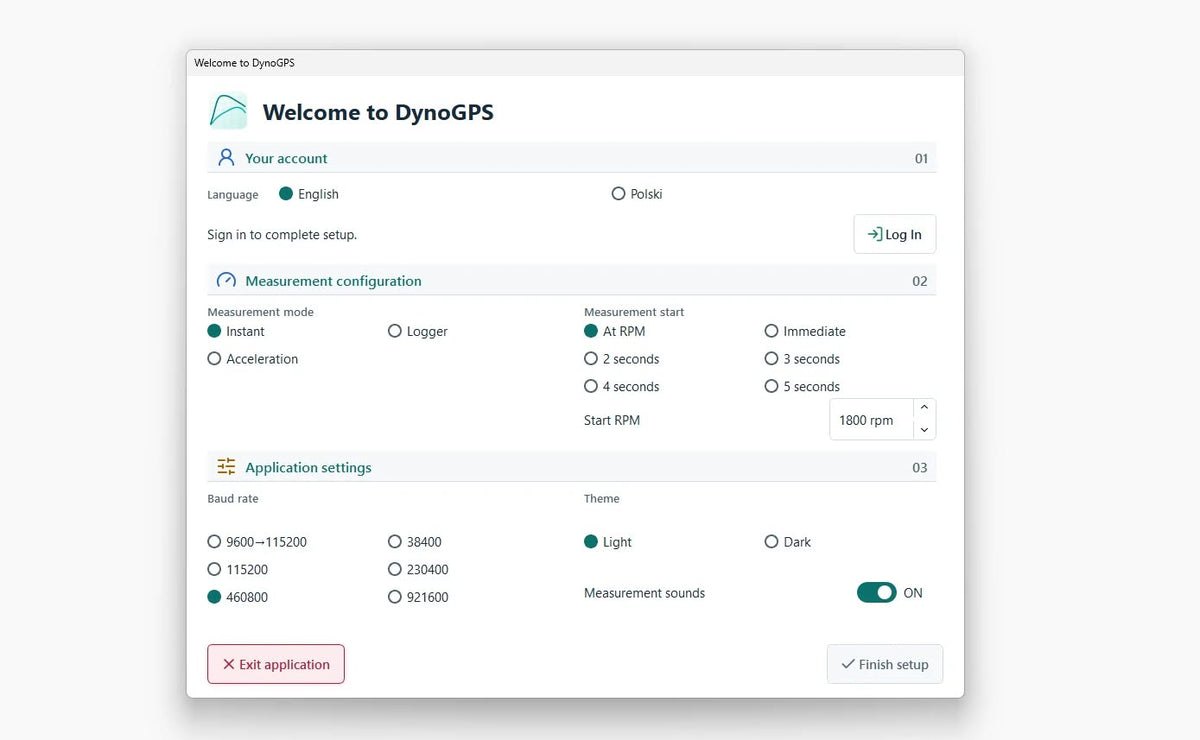Image resolution: width=1200 pixels, height=740 pixels.
Task: Choose Instant measurement mode
Action: [x=236, y=331]
